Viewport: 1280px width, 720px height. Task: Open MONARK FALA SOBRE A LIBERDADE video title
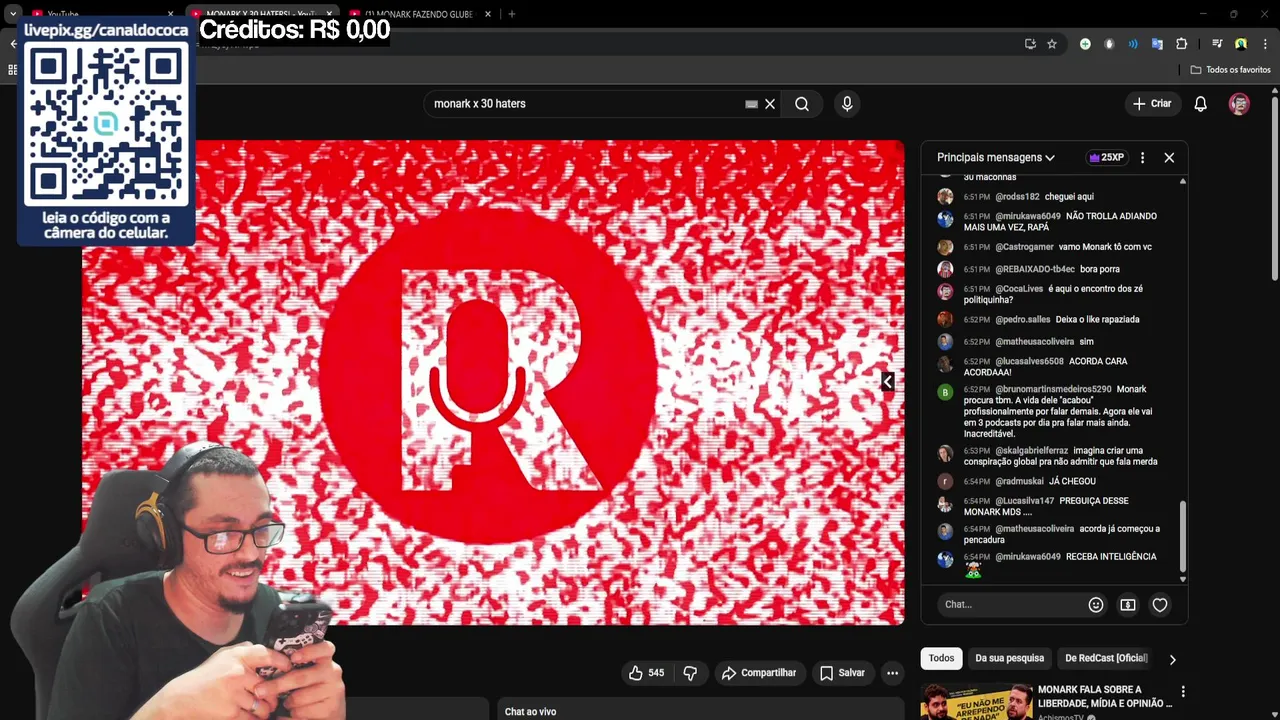tap(1104, 696)
